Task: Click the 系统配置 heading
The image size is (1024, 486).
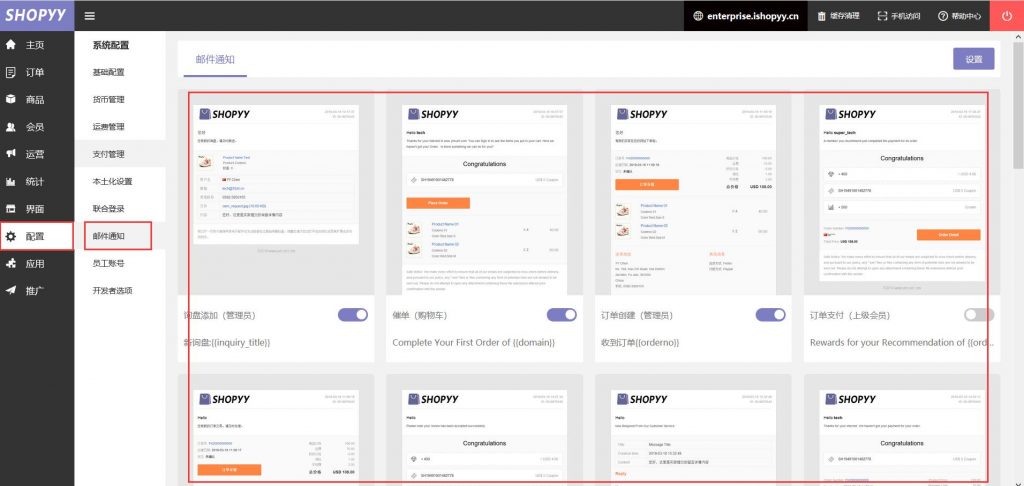Action: (x=110, y=46)
